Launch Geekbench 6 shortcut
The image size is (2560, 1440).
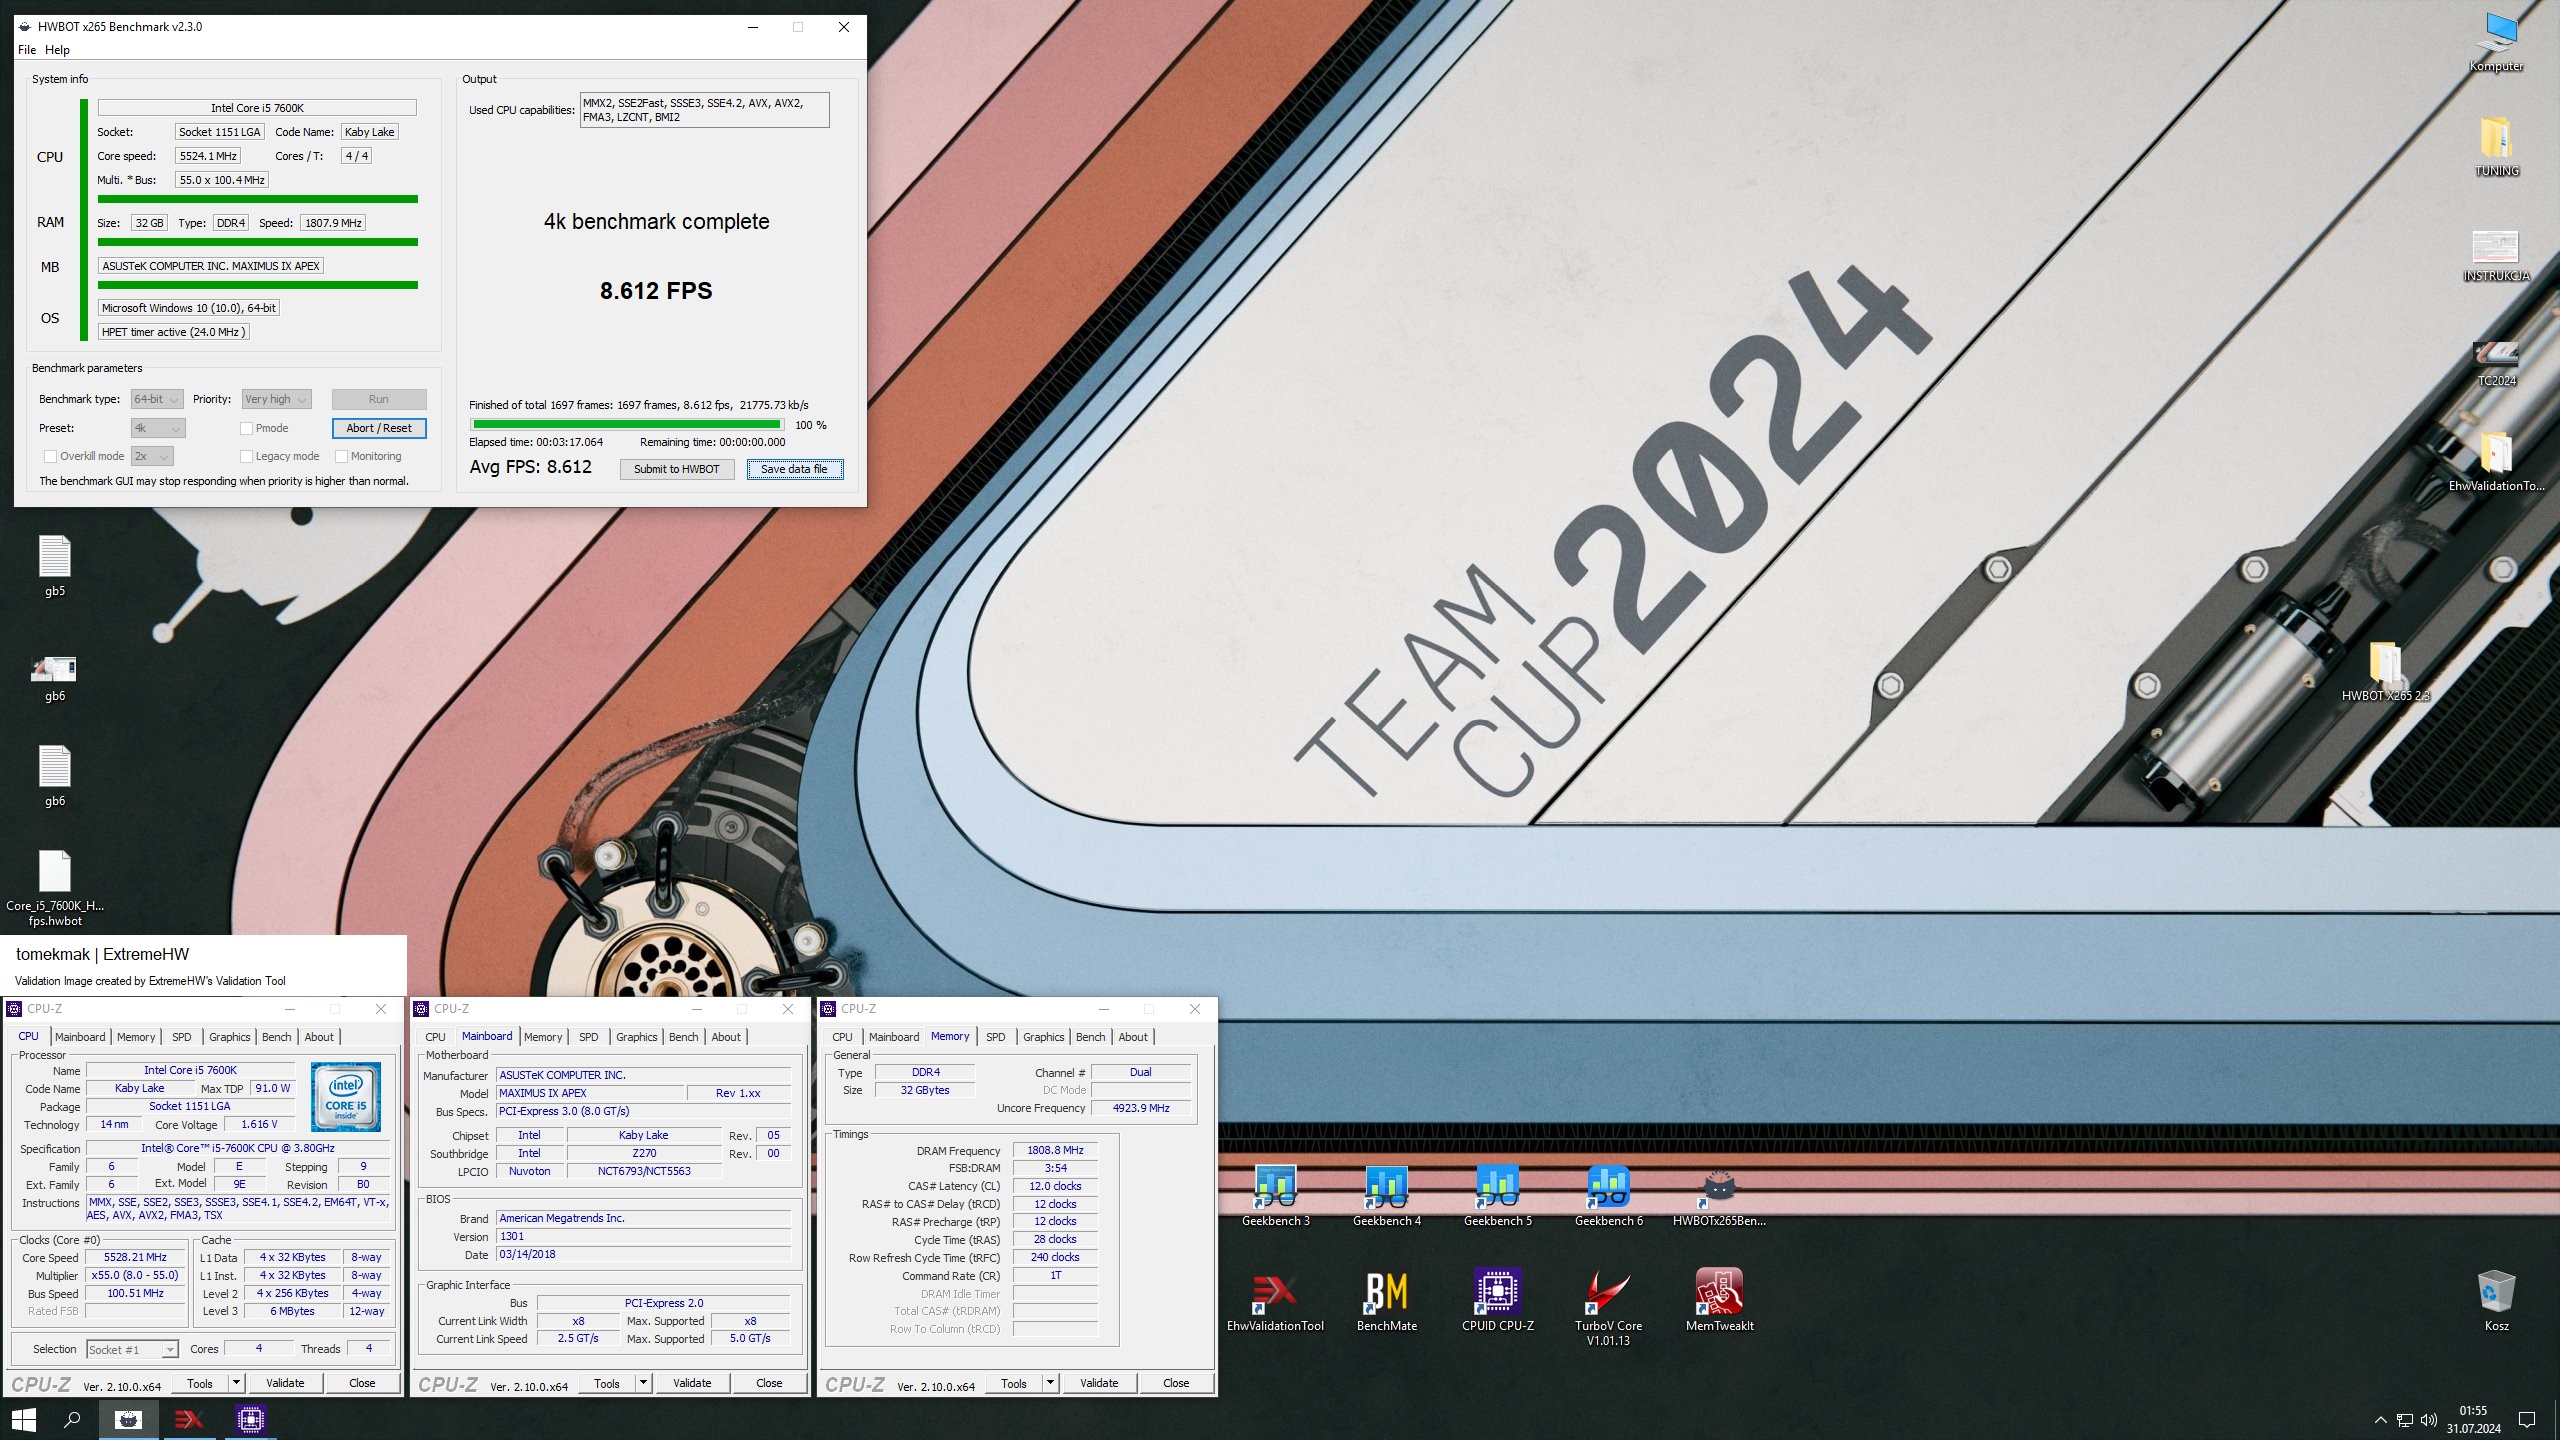click(x=1609, y=1196)
